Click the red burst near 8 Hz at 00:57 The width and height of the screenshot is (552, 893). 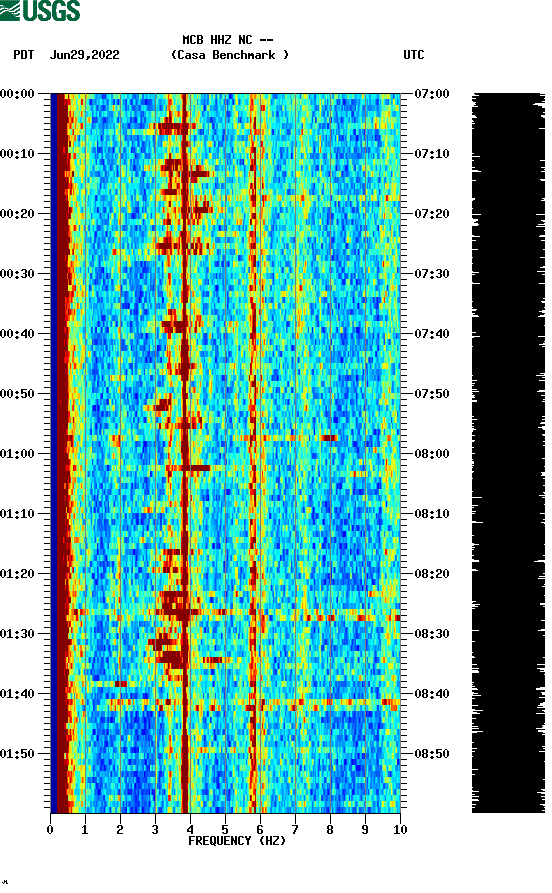[329, 438]
